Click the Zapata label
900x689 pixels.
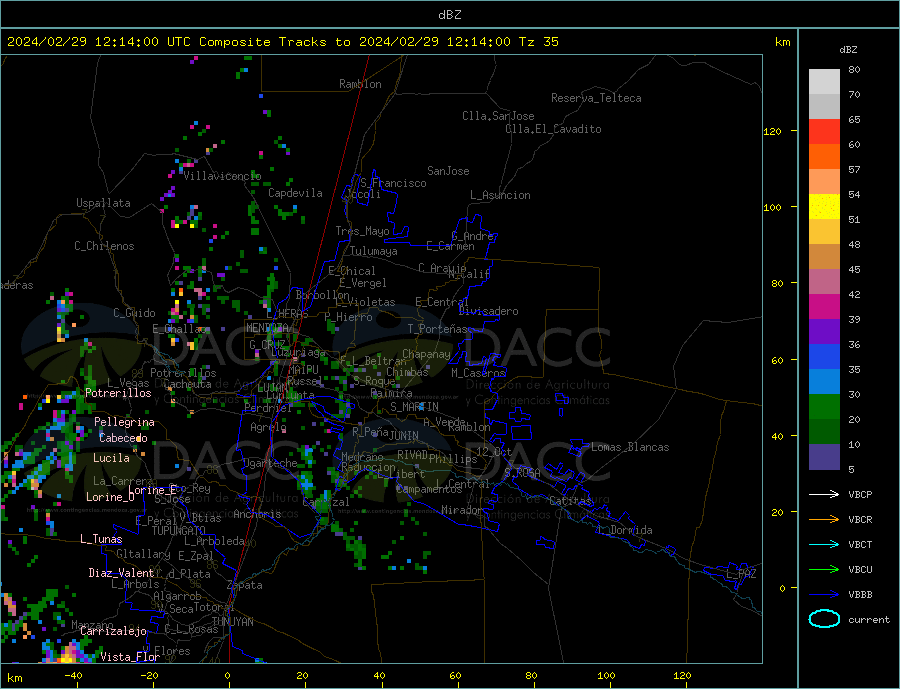tap(245, 585)
